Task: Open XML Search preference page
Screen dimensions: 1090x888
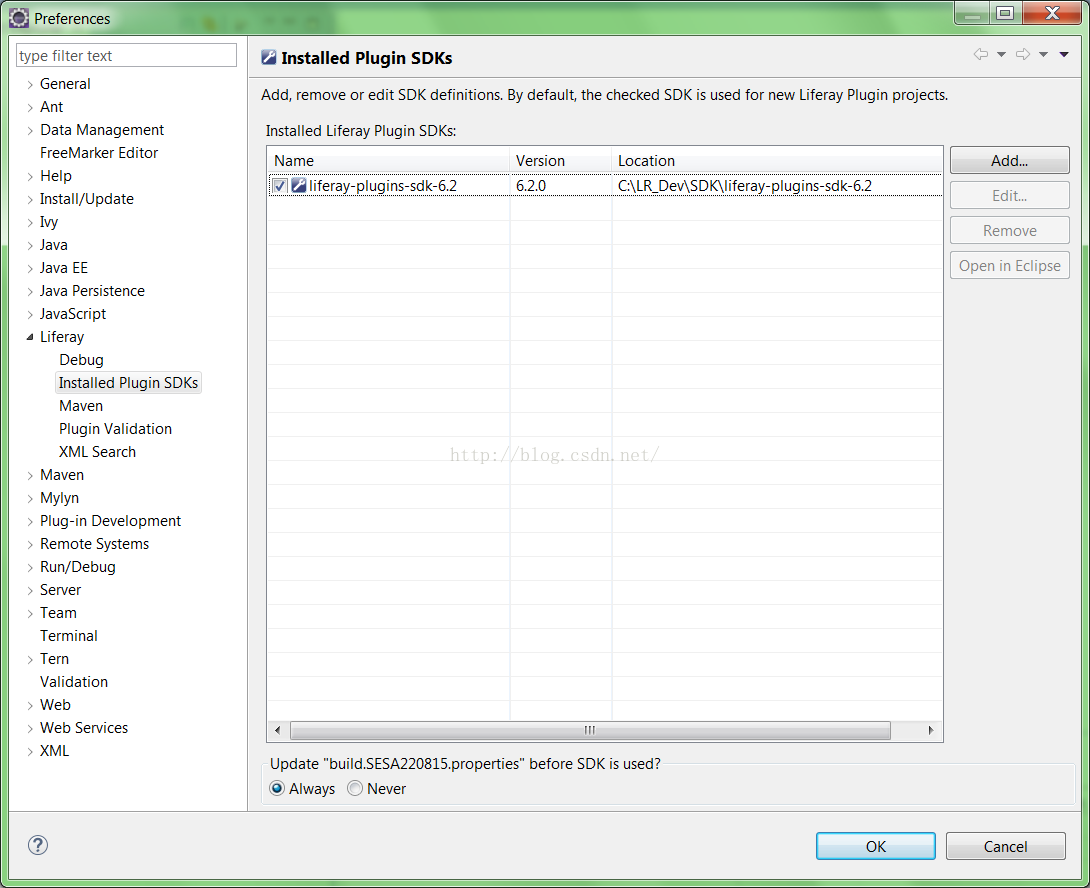Action: tap(97, 452)
